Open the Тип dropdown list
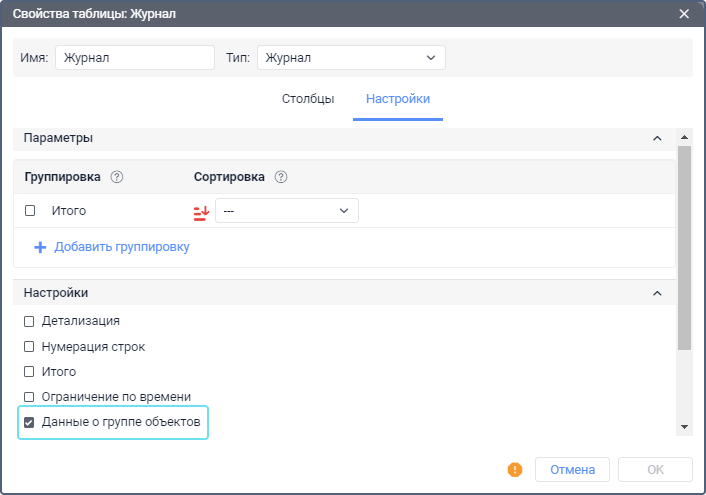Screen dimensions: 706x495 [351, 58]
